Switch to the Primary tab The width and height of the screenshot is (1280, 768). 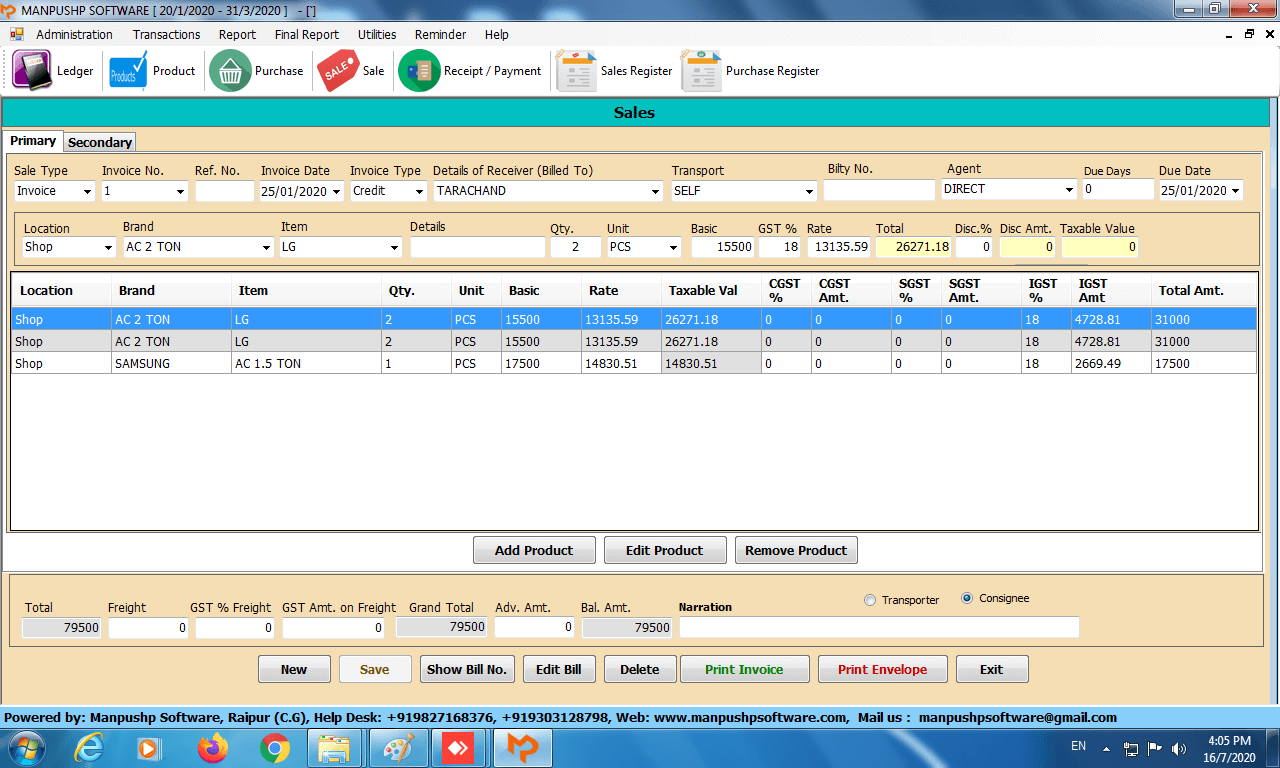(33, 141)
